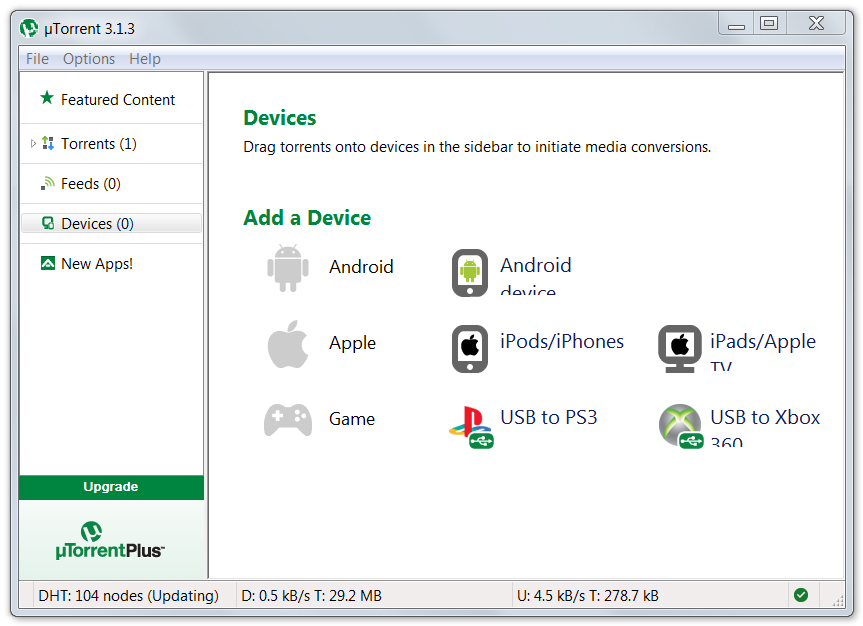Click the Android category label

click(x=361, y=267)
